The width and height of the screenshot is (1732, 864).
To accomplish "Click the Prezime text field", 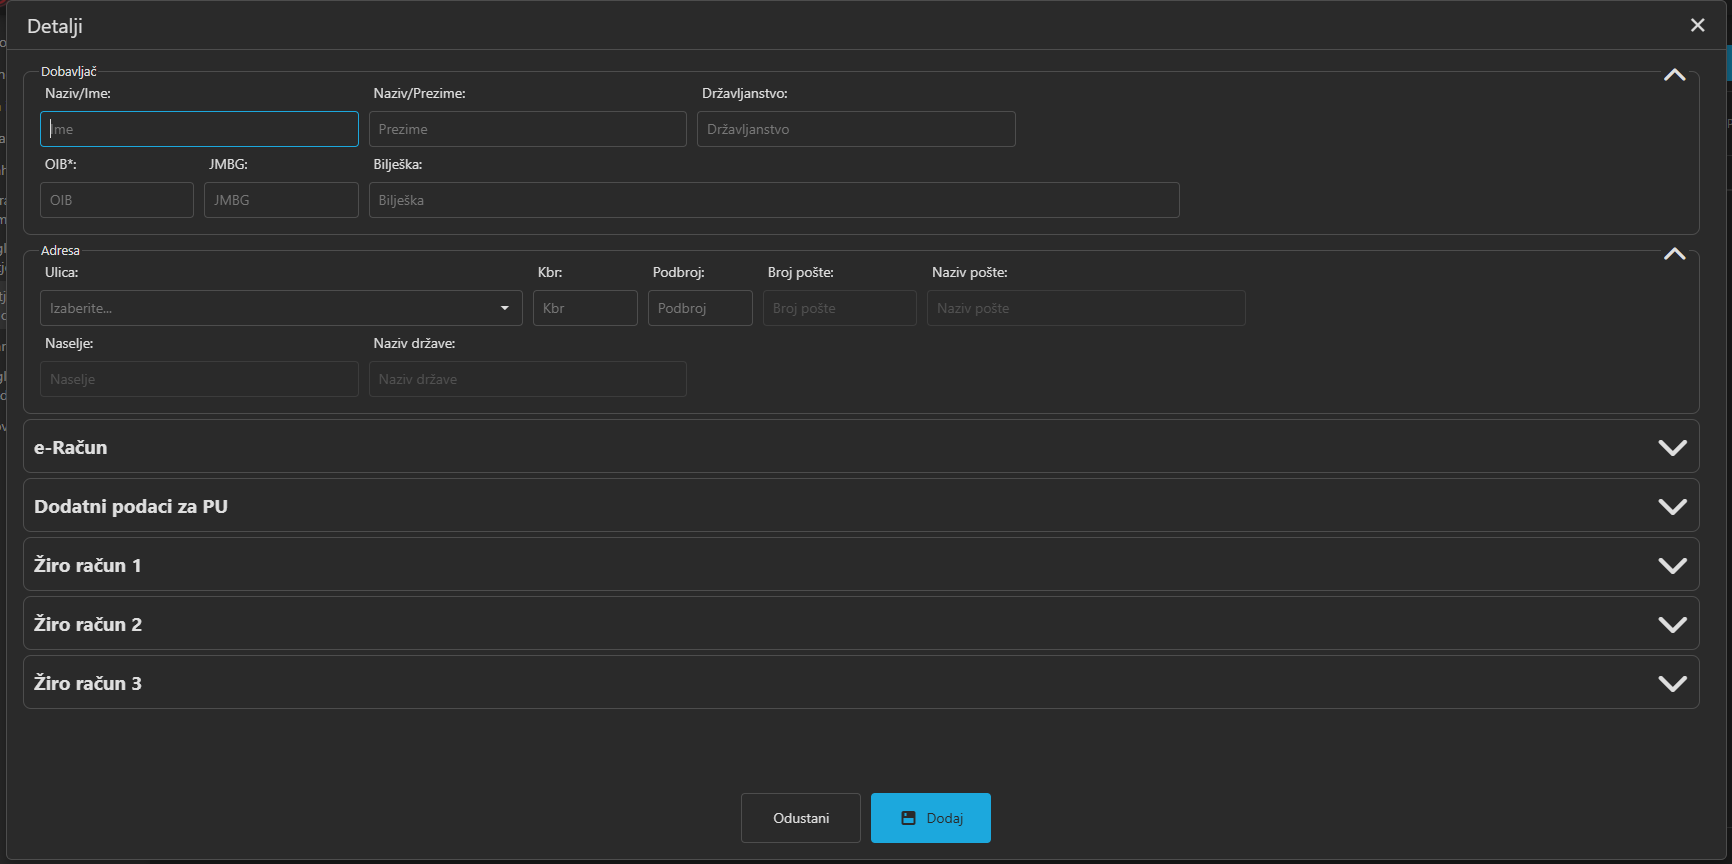I will pos(527,129).
